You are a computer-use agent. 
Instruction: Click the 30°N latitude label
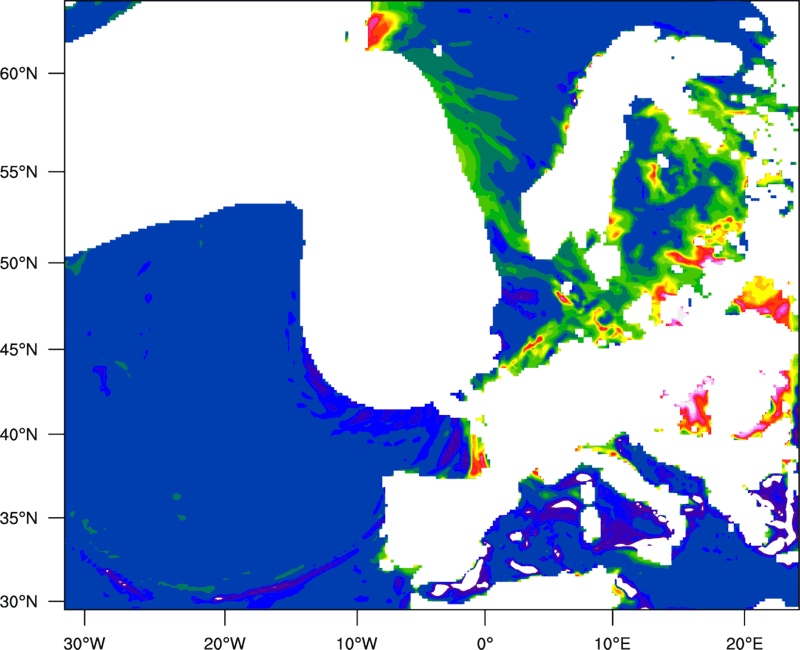click(x=19, y=602)
